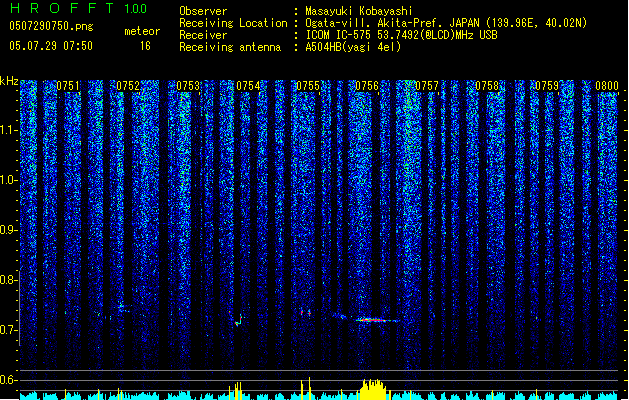This screenshot has width=629, height=400.
Task: Click the HROFFT program title
Action: (62, 8)
